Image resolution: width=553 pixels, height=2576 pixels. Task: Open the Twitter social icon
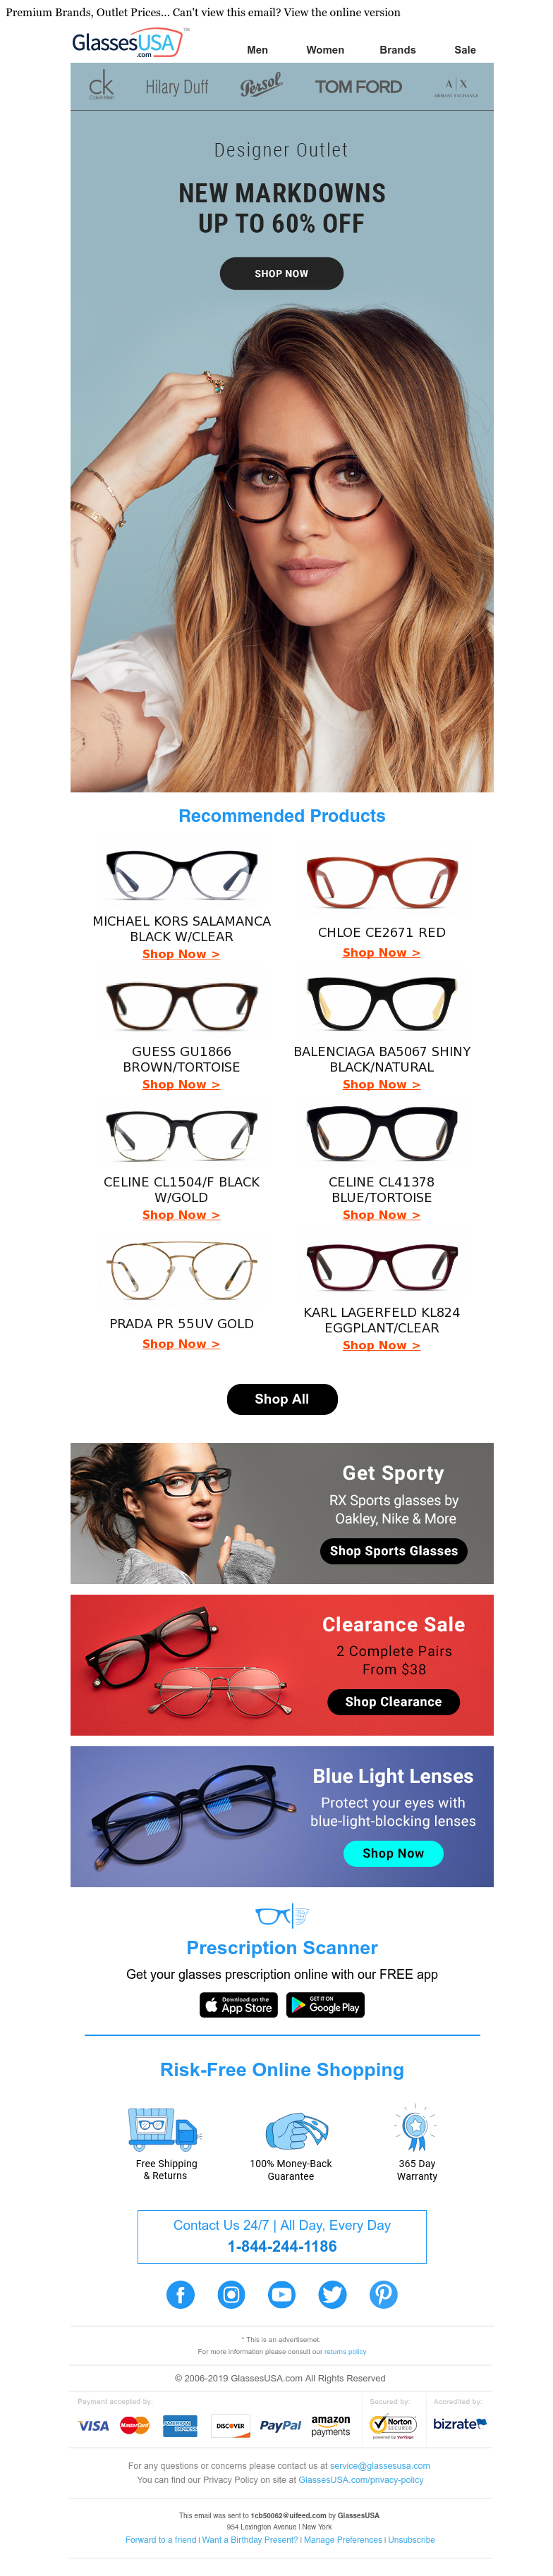click(x=333, y=2294)
